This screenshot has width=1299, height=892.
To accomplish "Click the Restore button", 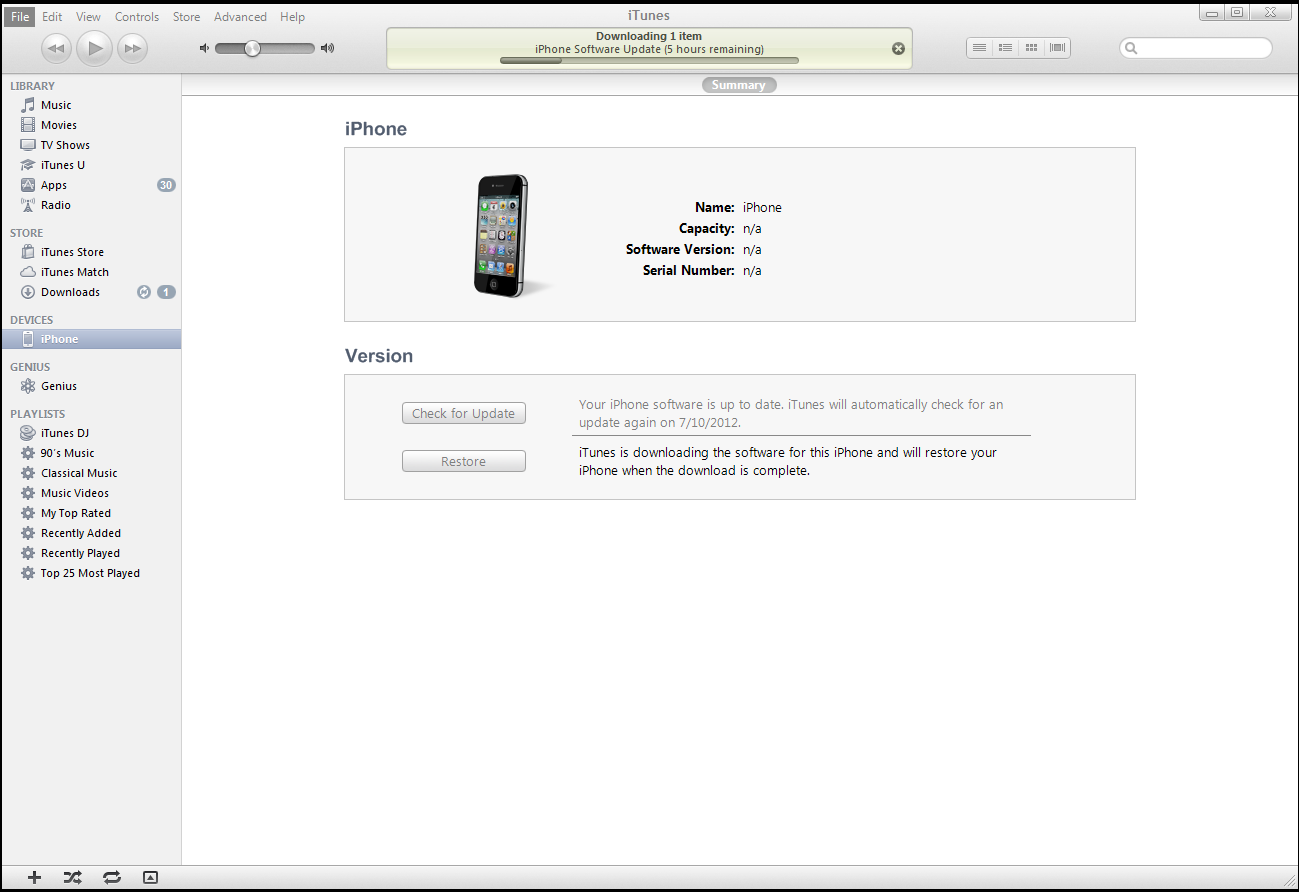I will point(464,461).
